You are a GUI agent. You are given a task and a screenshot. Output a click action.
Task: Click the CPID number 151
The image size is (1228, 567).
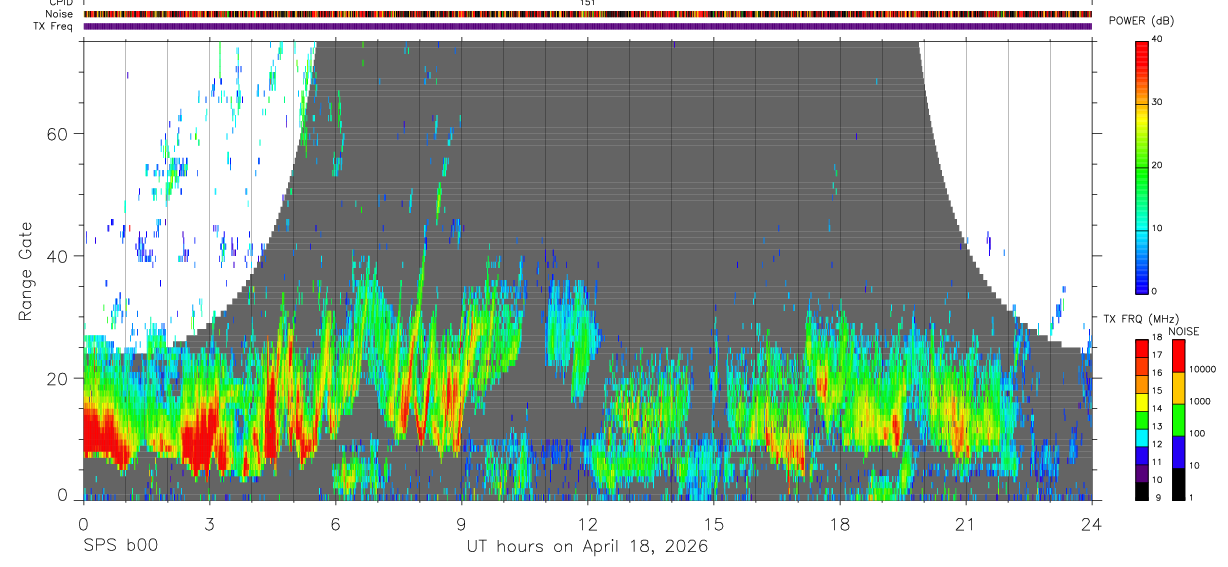(x=588, y=3)
